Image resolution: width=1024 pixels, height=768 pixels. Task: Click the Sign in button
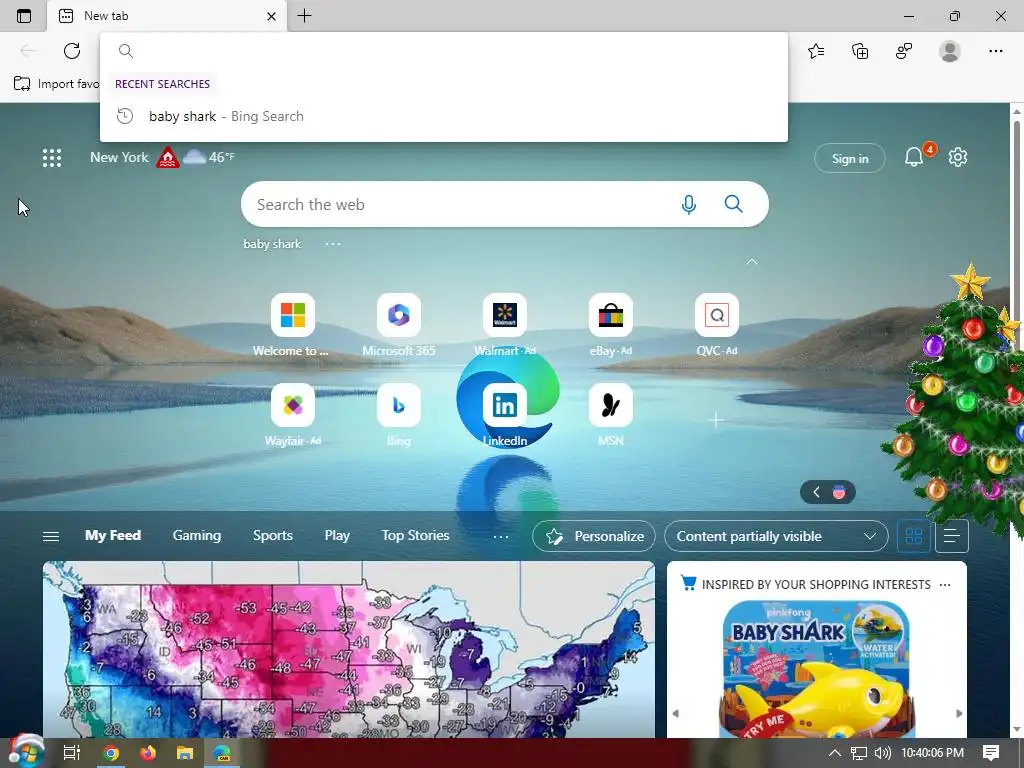coord(850,159)
